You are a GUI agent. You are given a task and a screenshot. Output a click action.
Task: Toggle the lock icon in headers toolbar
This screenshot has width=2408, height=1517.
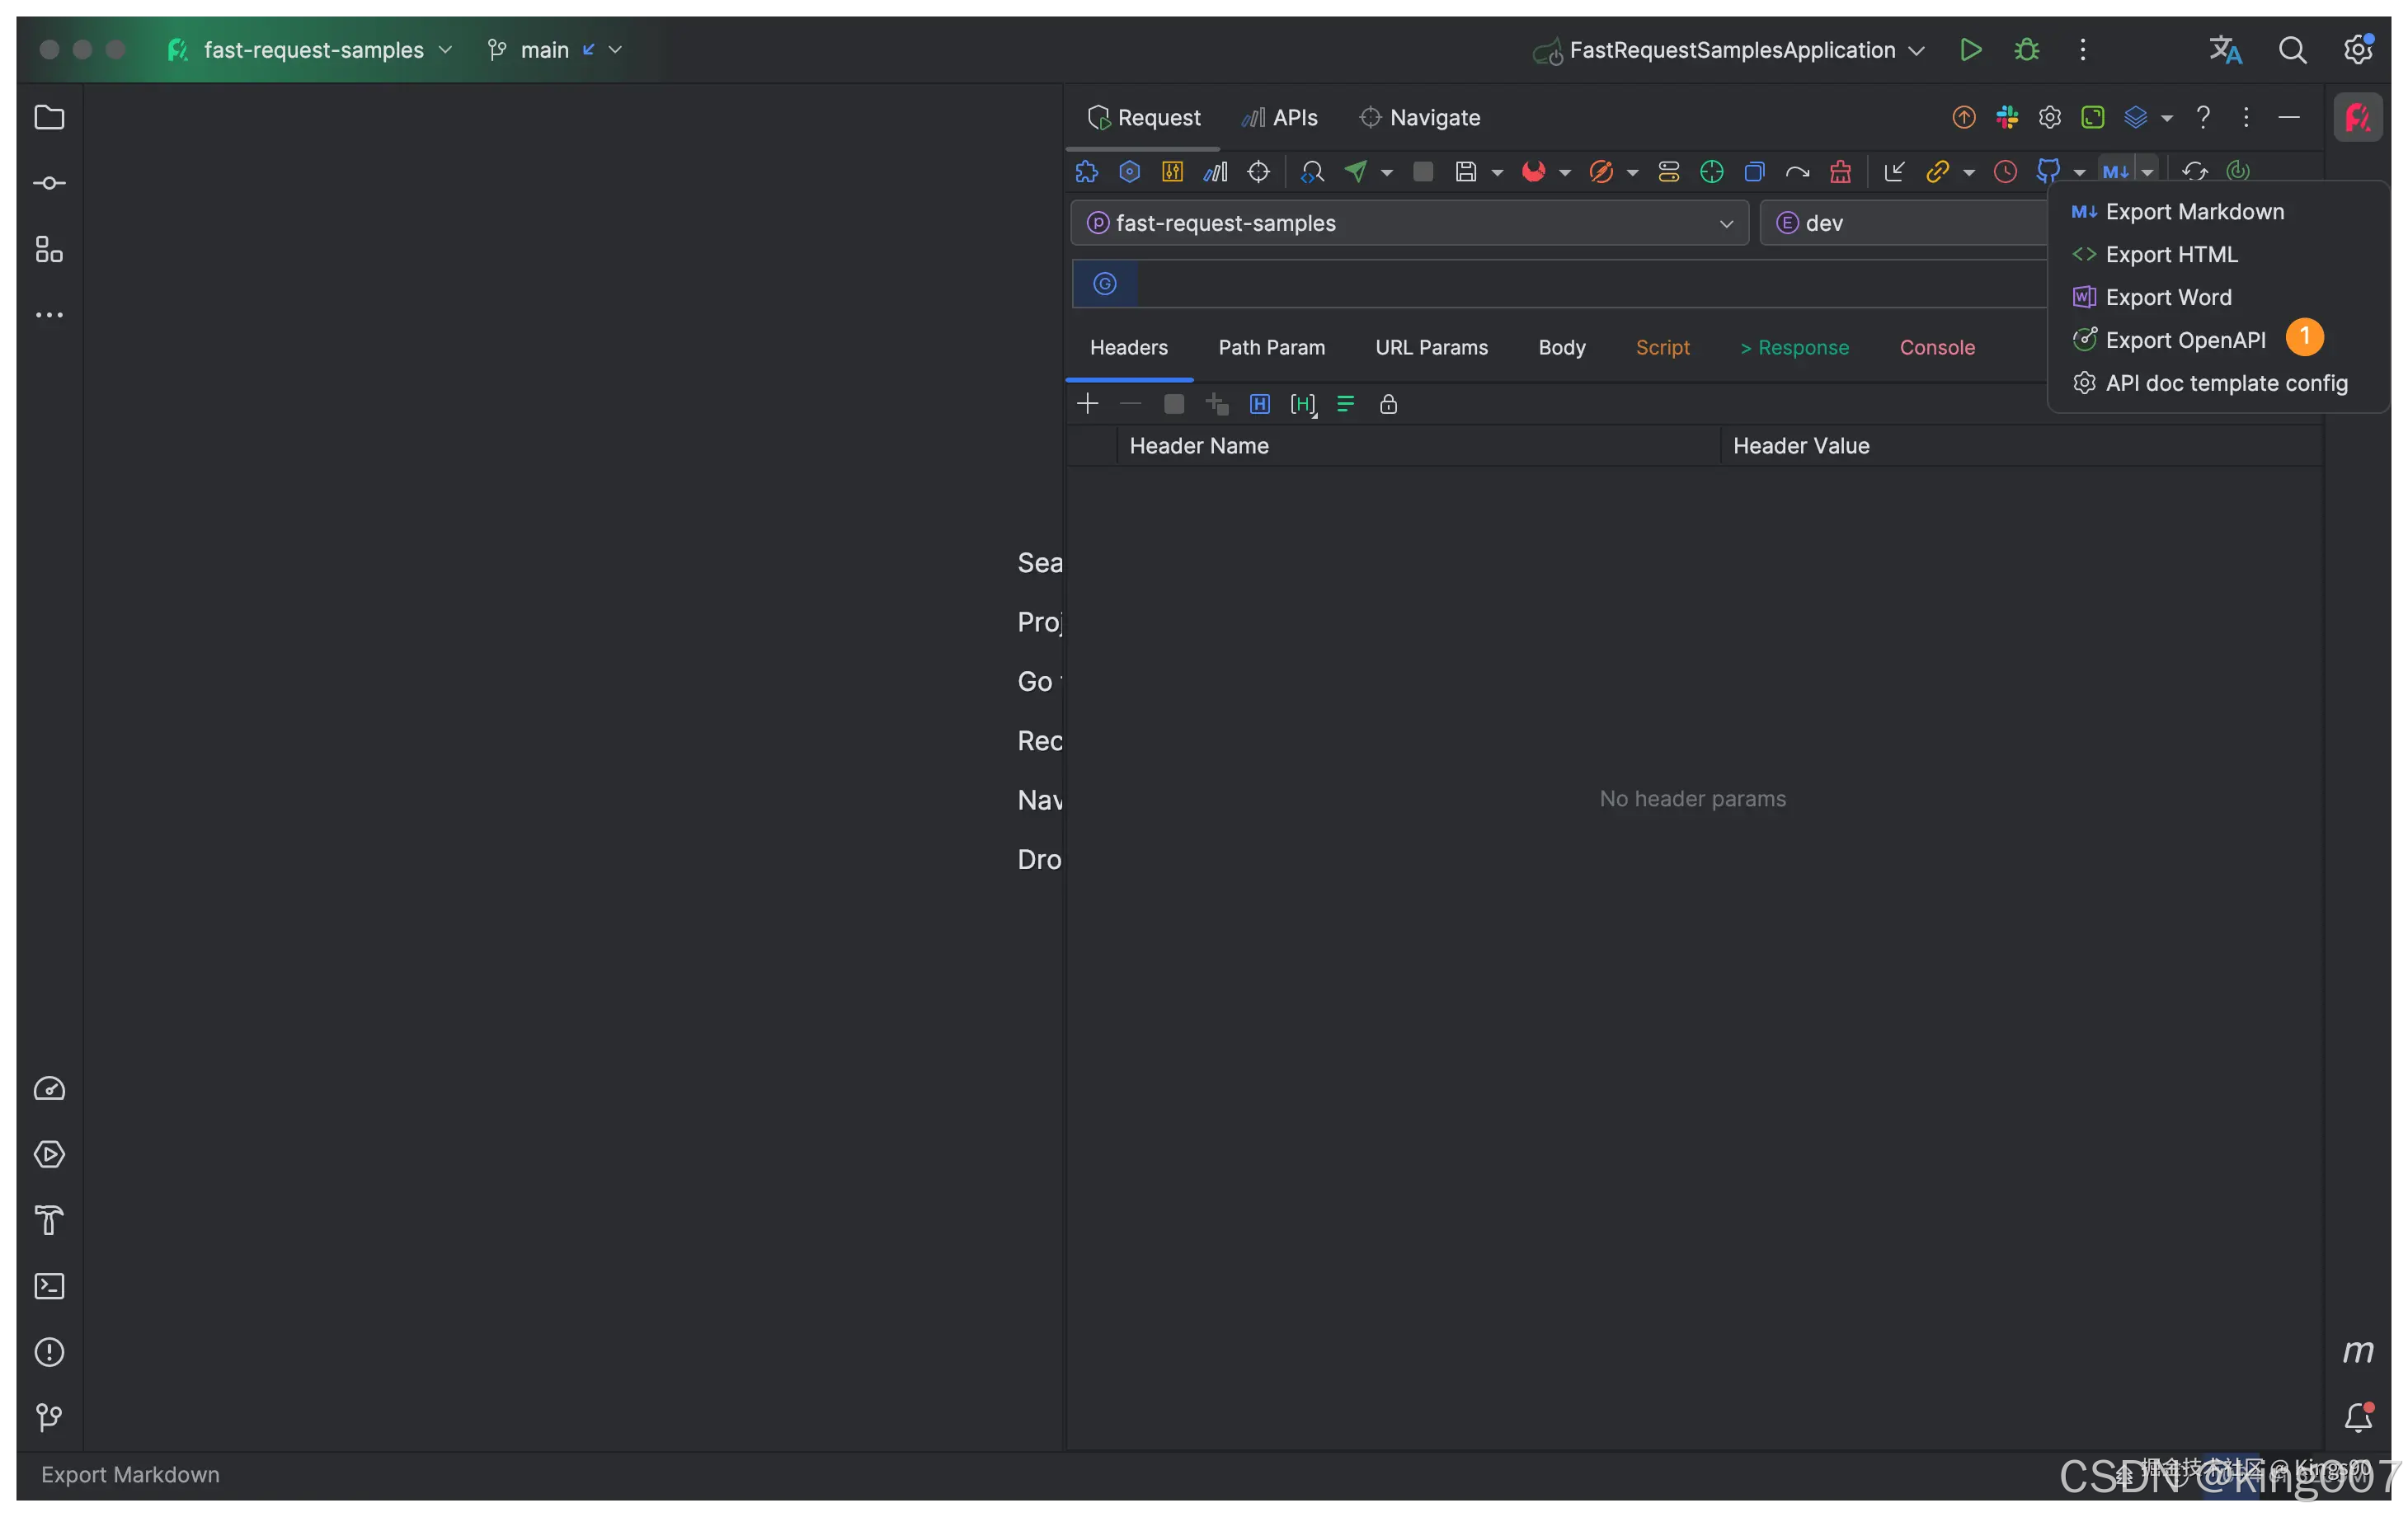pos(1388,404)
